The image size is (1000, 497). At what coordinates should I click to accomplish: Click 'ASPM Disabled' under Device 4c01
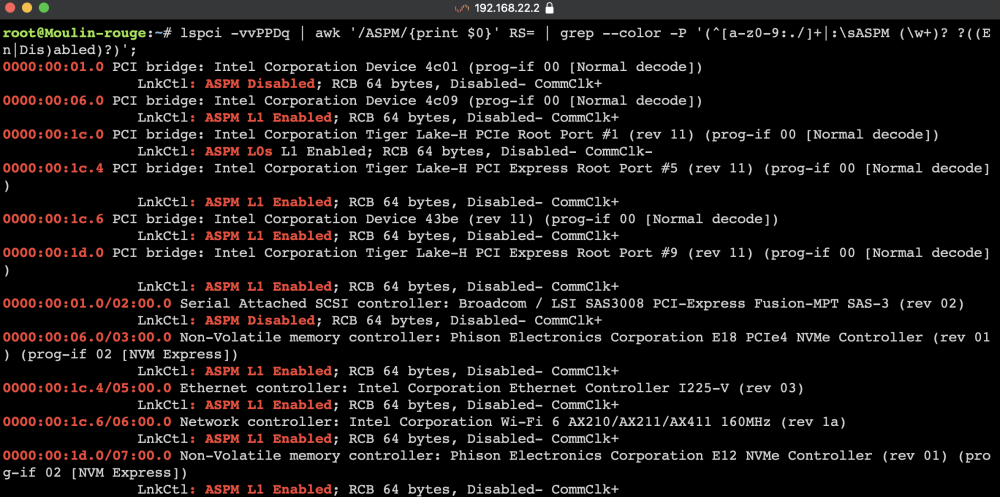[x=260, y=84]
